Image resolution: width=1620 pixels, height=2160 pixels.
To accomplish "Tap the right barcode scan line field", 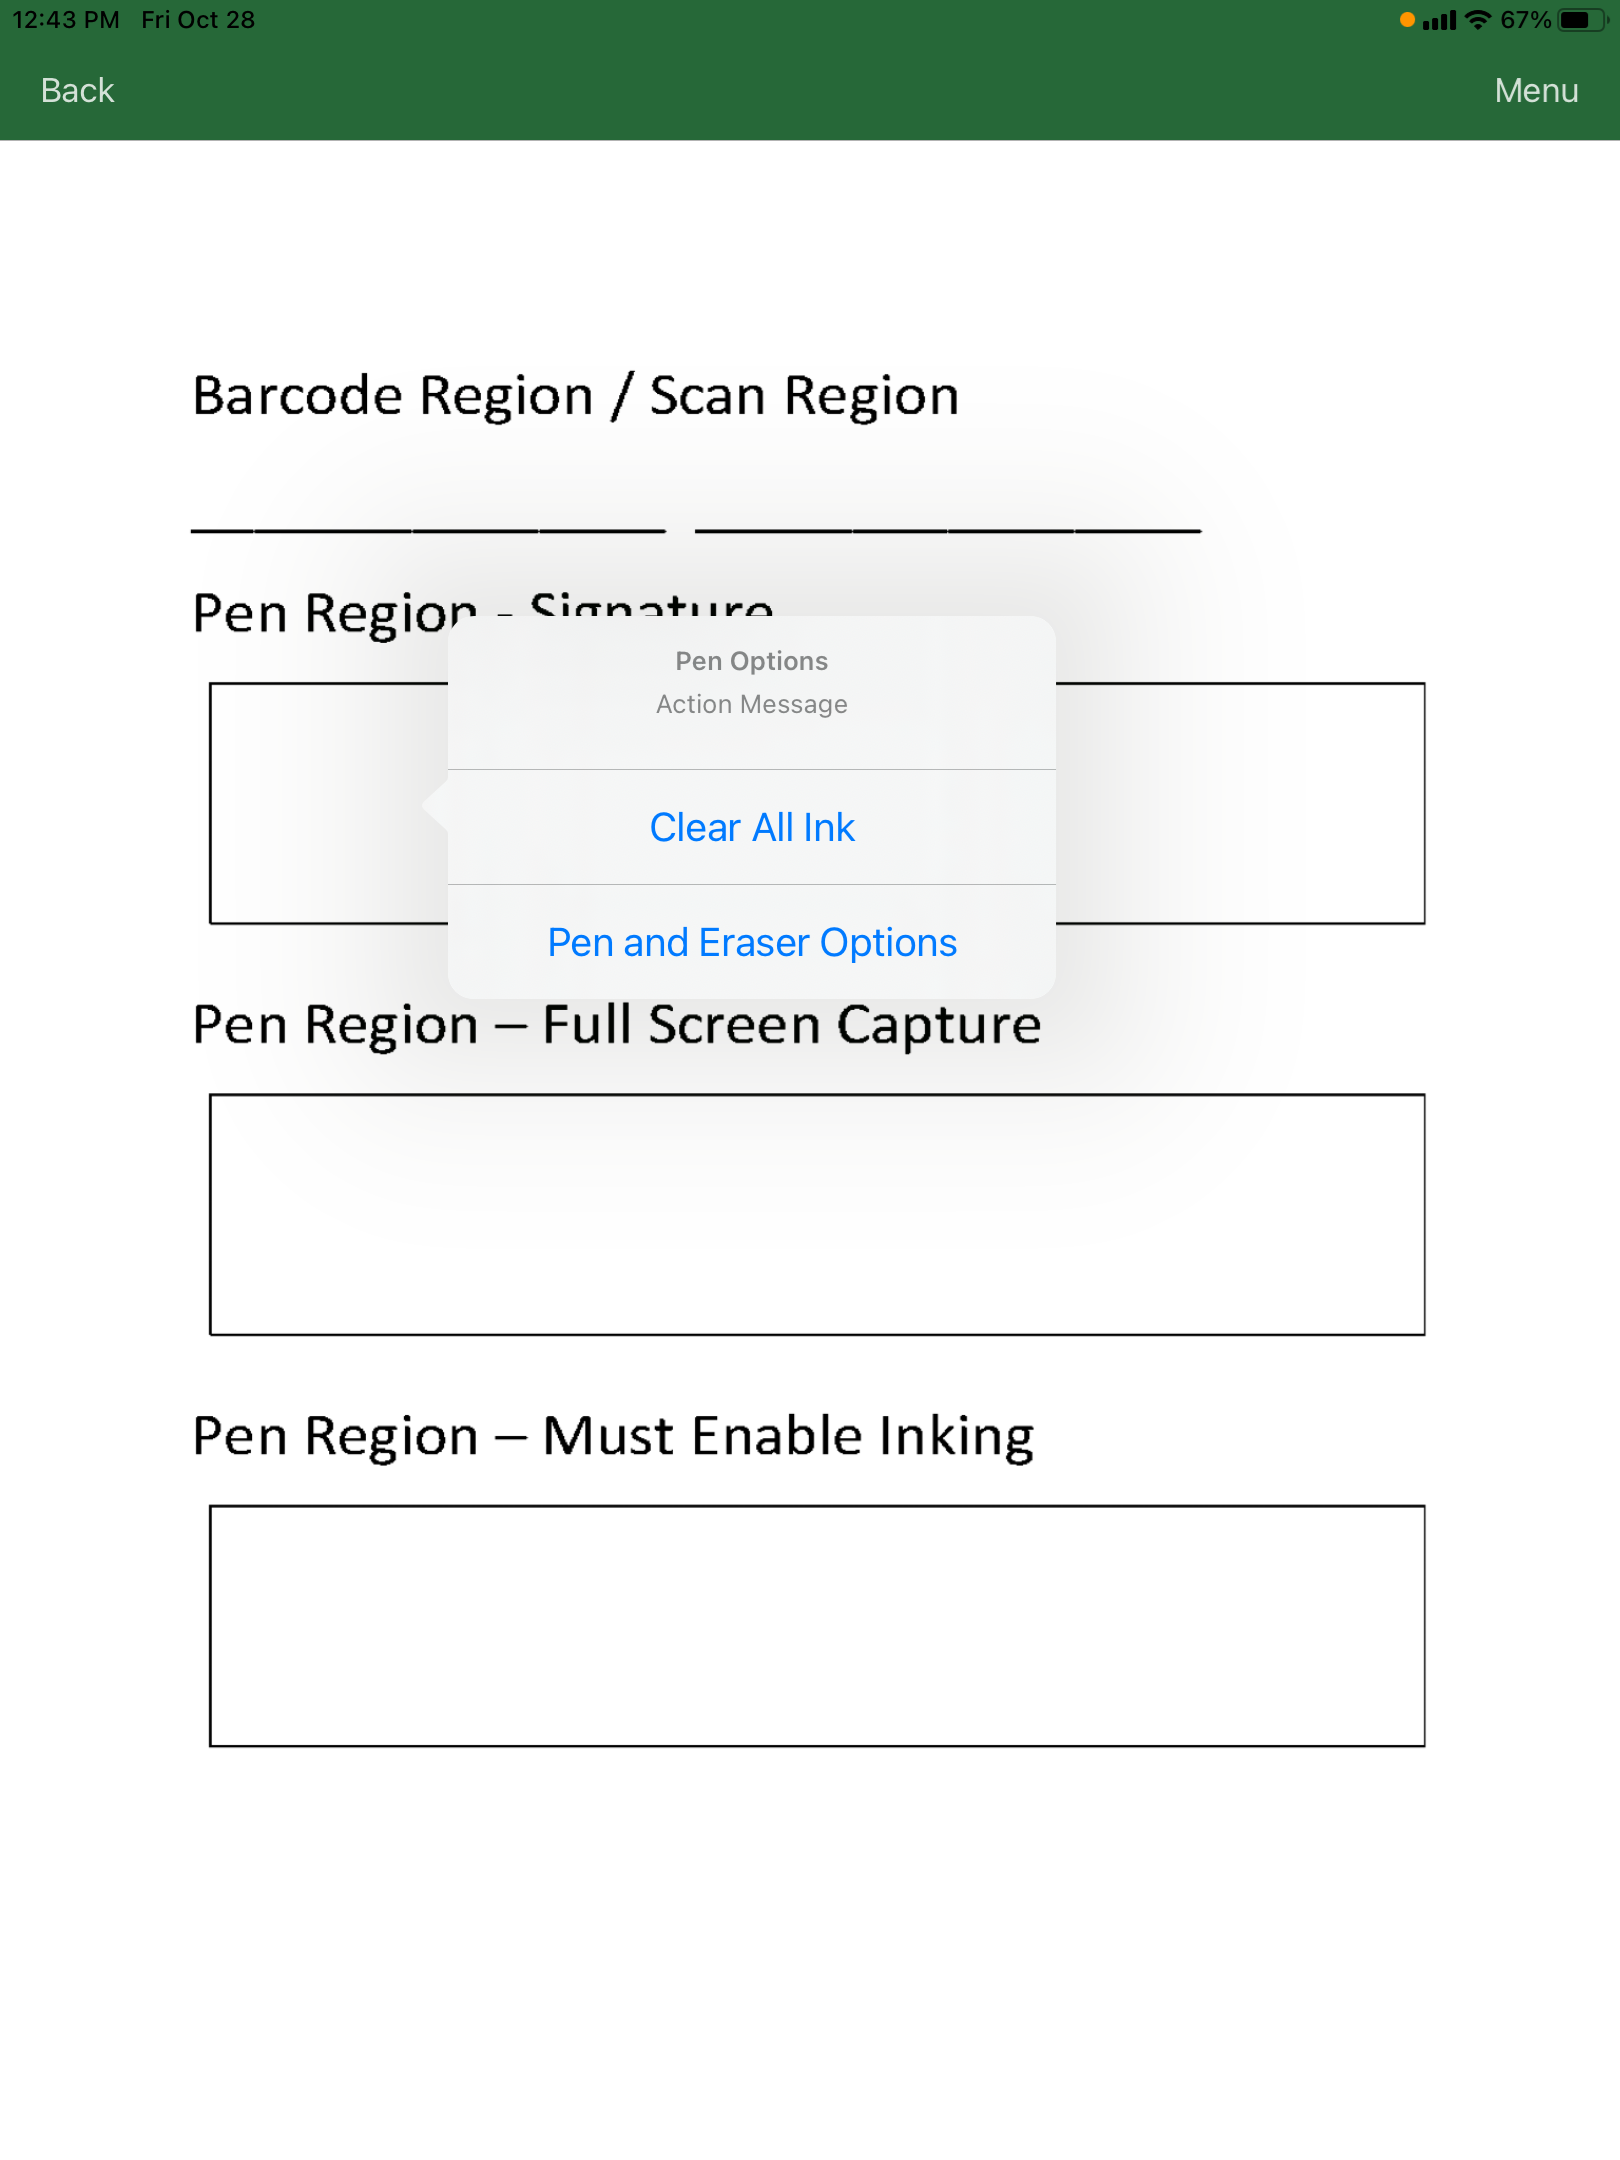I will (948, 528).
